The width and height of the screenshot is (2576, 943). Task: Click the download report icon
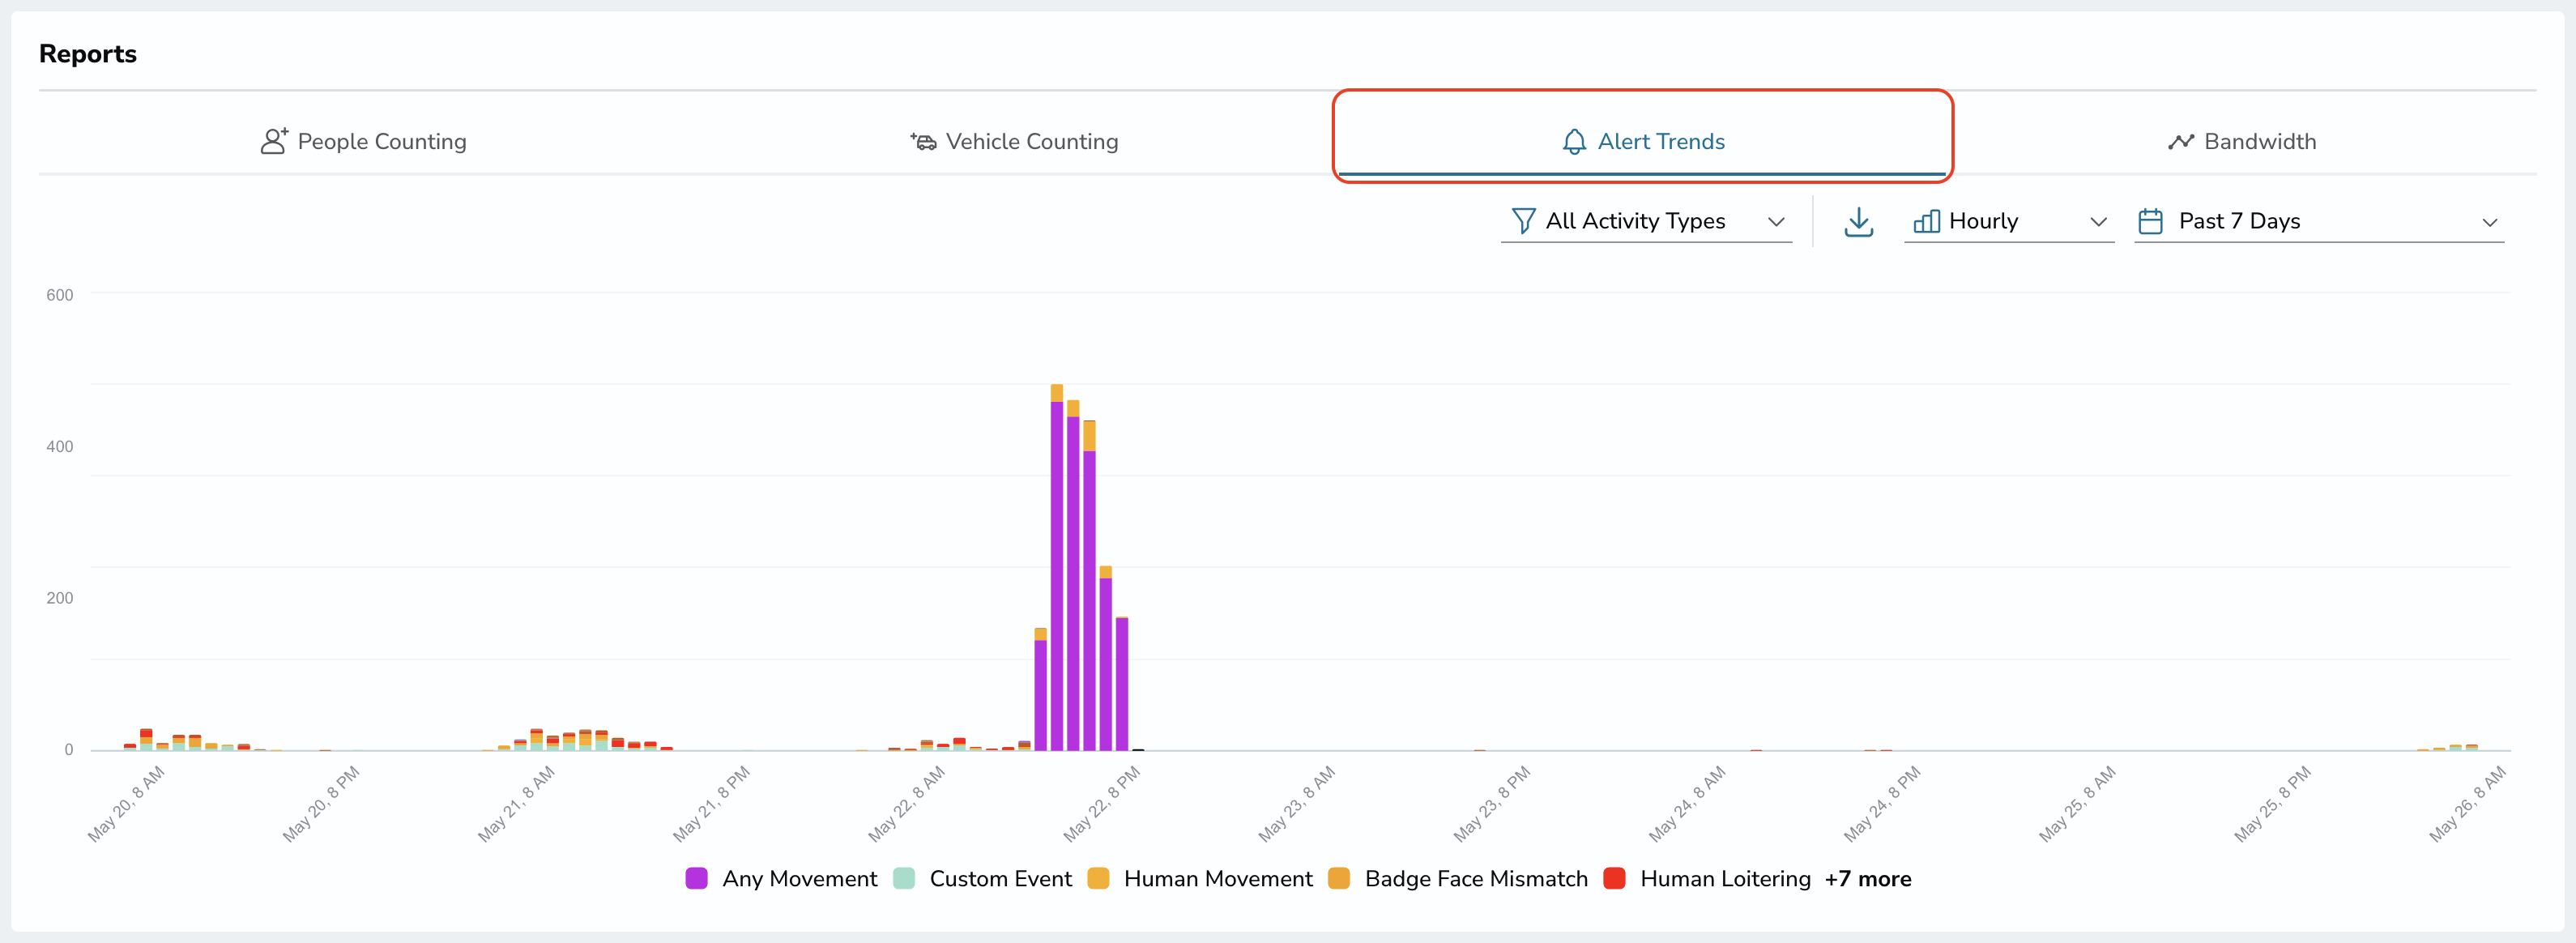coord(1858,222)
